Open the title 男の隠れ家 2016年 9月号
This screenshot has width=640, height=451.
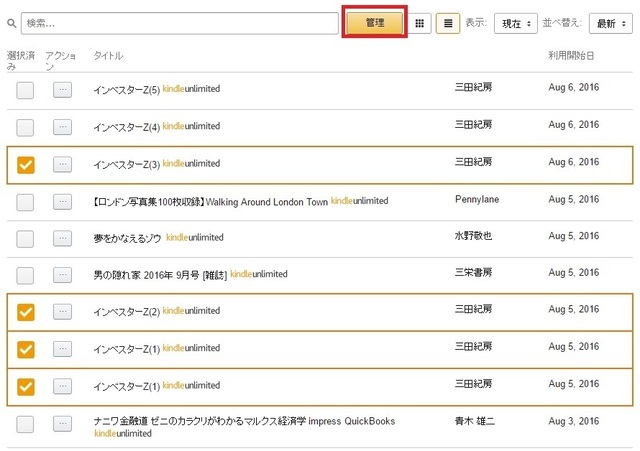(160, 275)
